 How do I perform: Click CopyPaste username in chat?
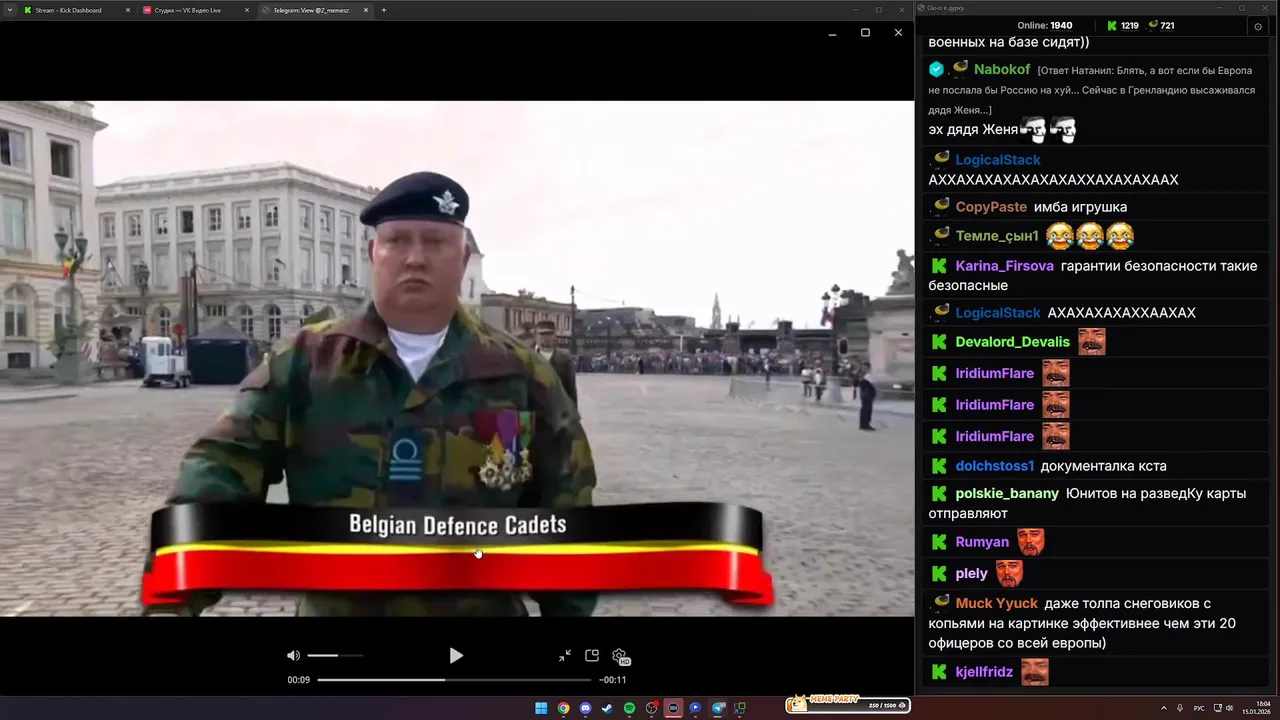[x=991, y=207]
